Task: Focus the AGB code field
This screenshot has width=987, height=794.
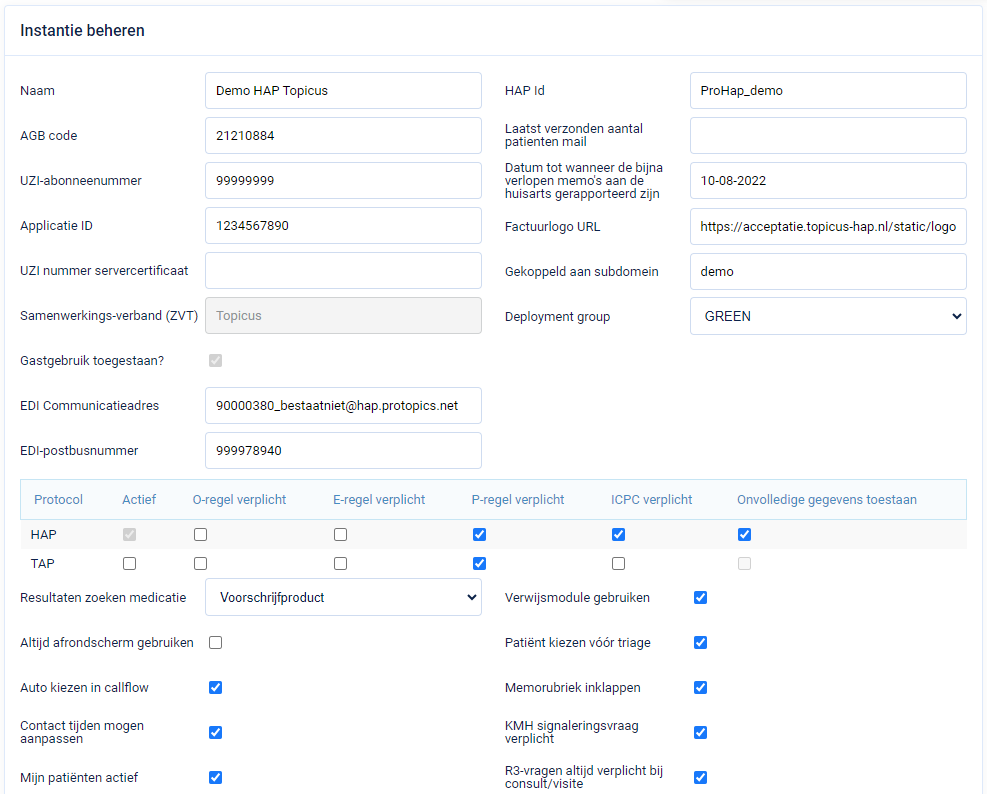Action: (343, 136)
